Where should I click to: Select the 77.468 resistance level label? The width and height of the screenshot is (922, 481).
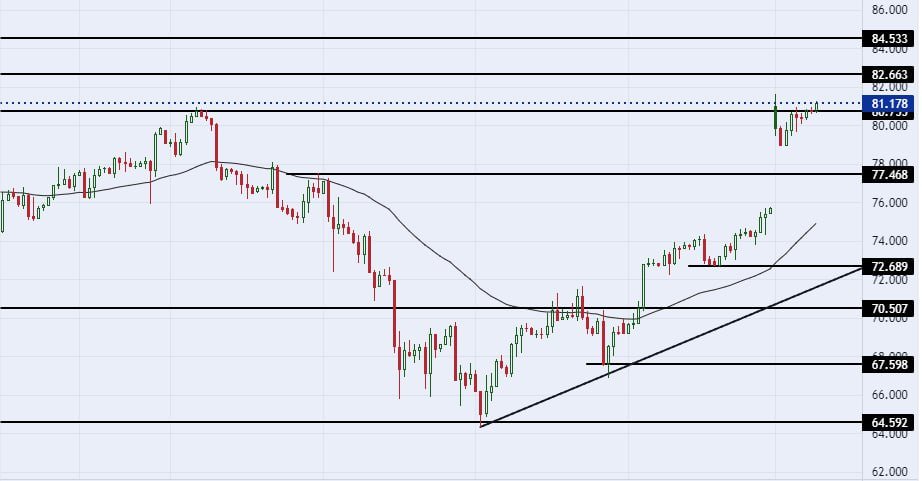point(889,174)
